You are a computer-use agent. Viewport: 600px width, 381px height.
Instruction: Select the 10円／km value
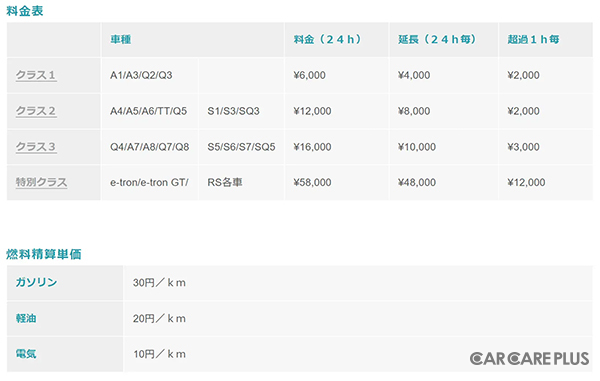[159, 354]
